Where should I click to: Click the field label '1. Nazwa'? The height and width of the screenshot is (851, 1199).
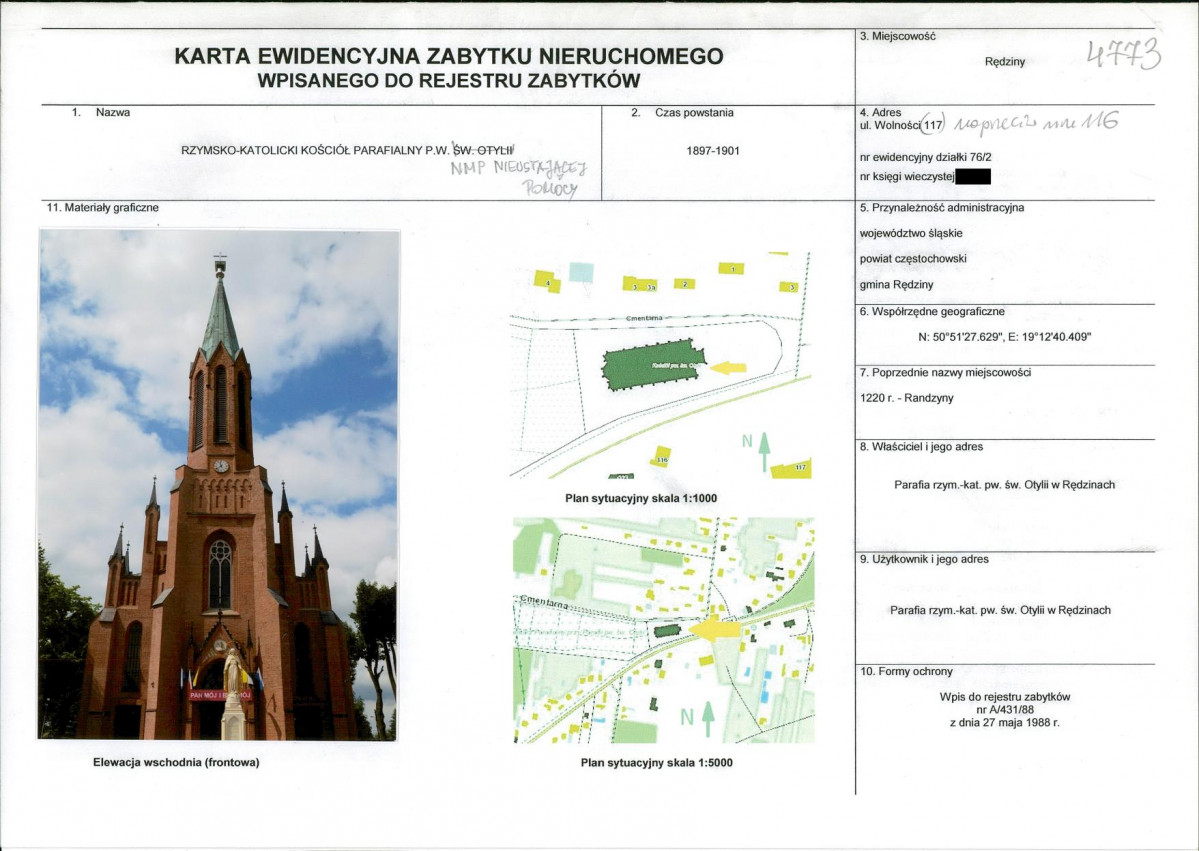(x=101, y=112)
